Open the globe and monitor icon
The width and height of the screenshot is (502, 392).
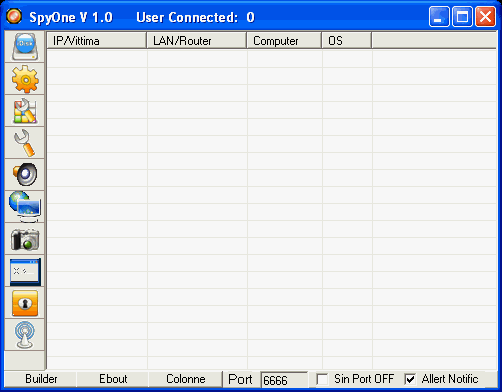tap(25, 207)
